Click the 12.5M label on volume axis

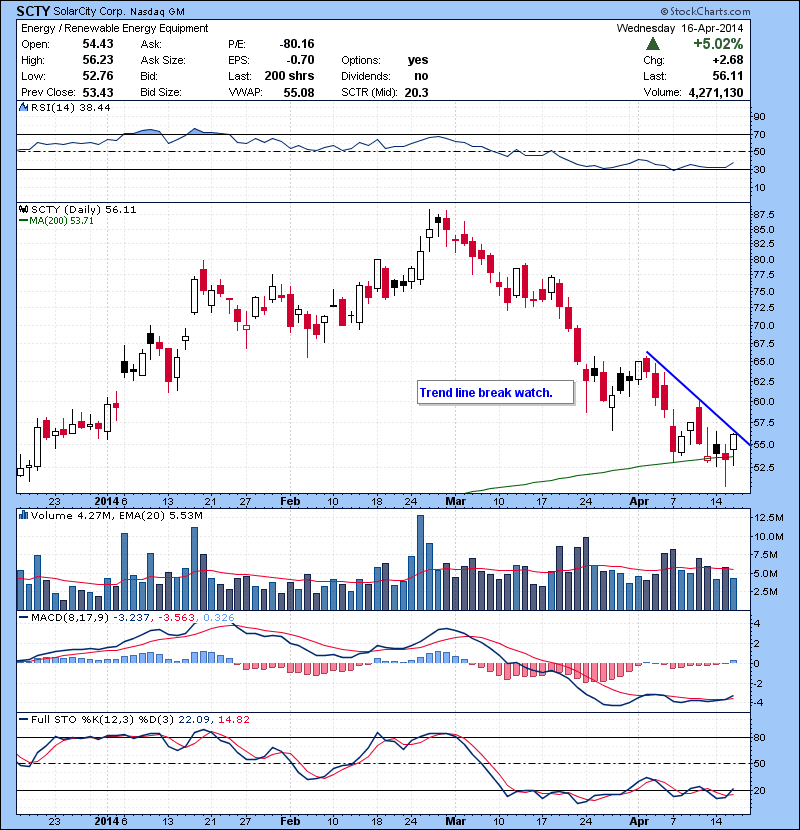(x=769, y=518)
